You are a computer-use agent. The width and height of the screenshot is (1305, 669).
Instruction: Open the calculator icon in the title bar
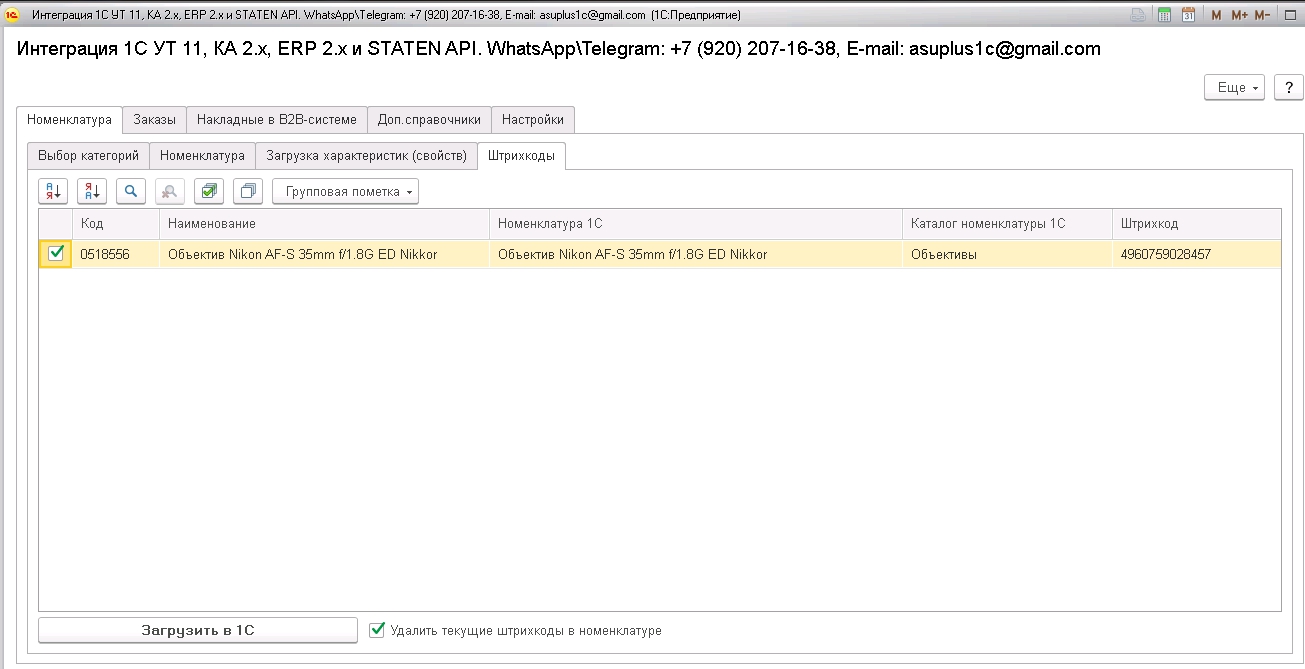click(1164, 15)
